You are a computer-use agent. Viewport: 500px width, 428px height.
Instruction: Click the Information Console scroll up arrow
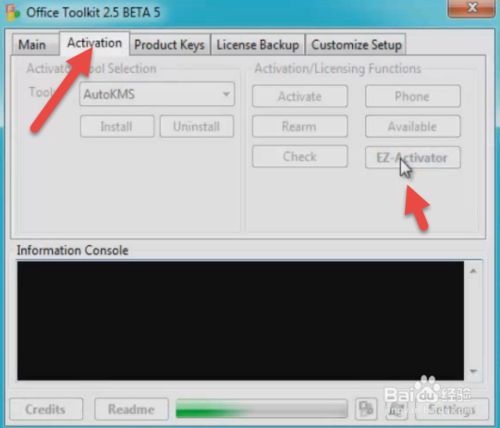coord(473,271)
